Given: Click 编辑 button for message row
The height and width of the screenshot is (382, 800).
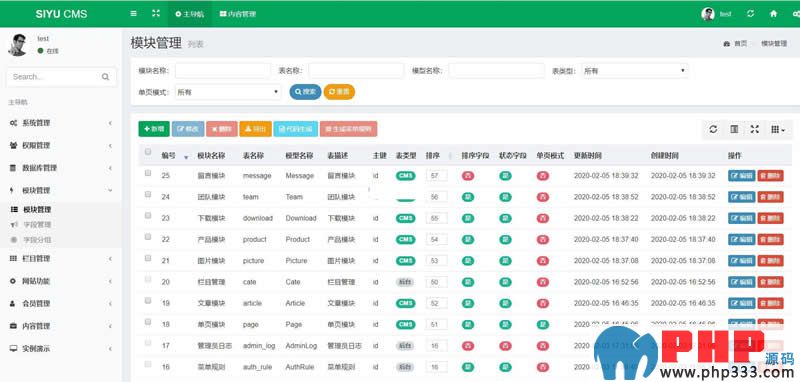Looking at the screenshot, I should 742,176.
